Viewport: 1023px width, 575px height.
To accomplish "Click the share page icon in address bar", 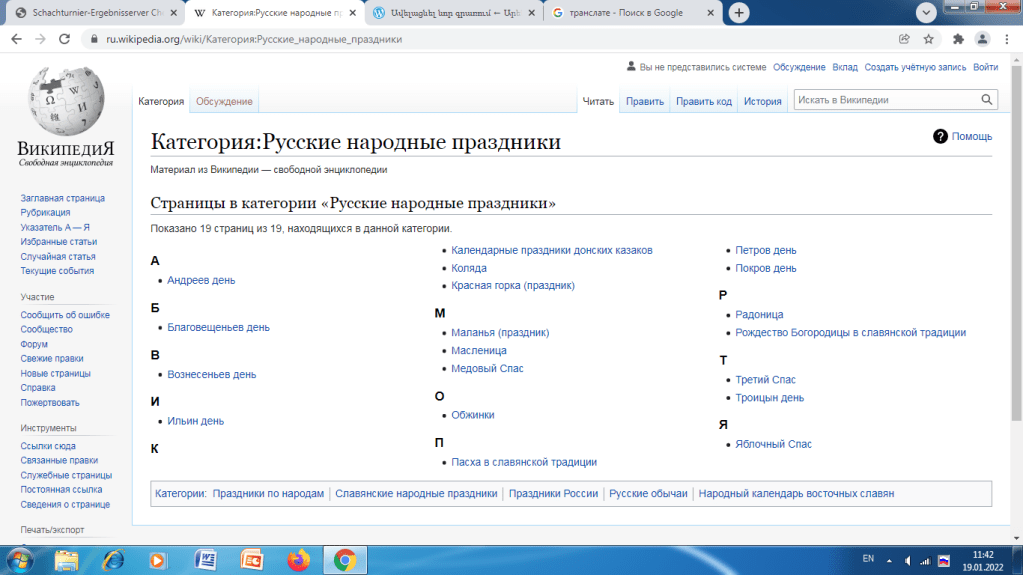I will pyautogui.click(x=904, y=40).
